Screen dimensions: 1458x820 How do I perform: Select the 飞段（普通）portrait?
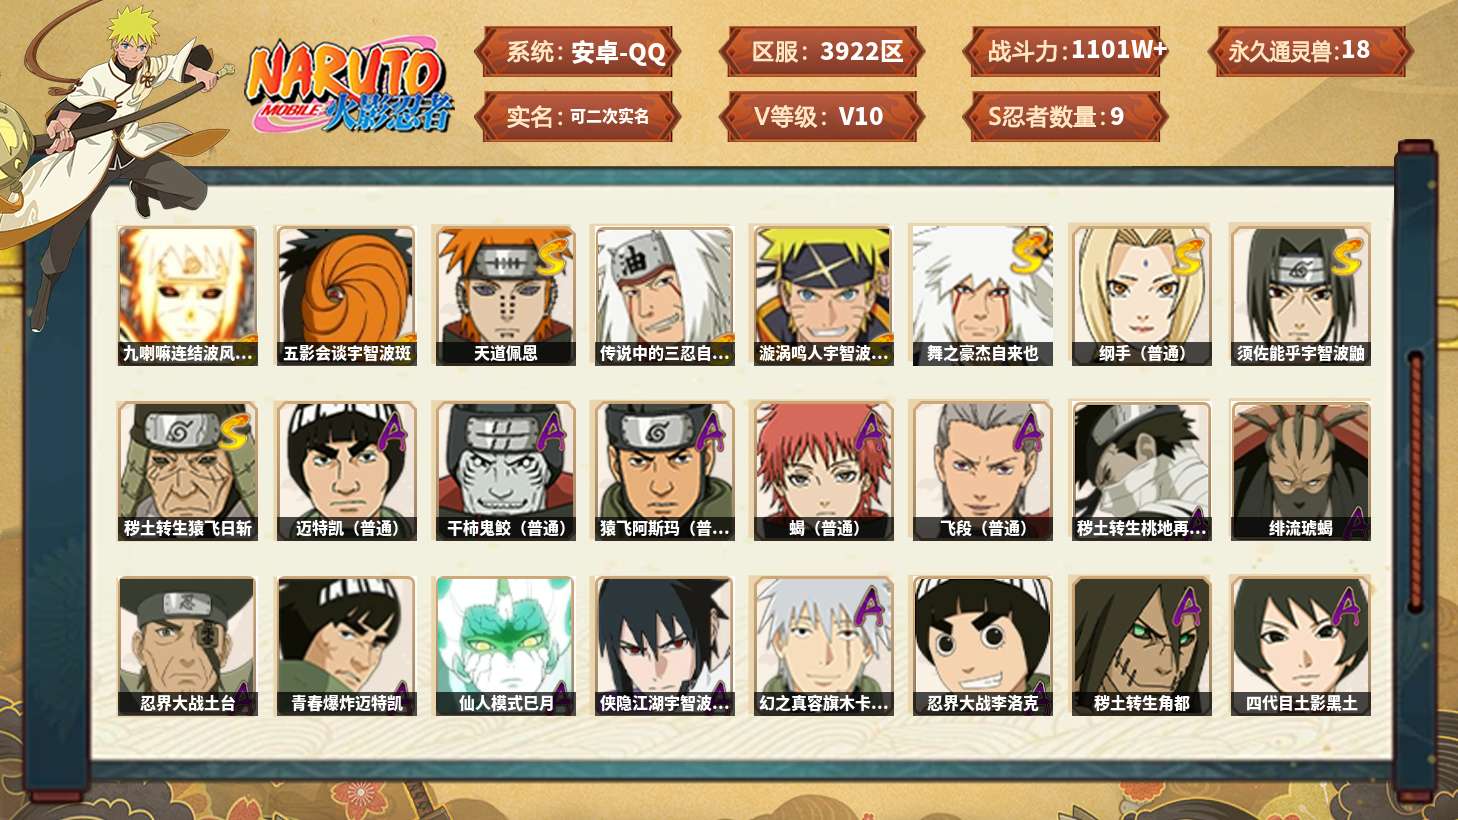click(x=982, y=471)
